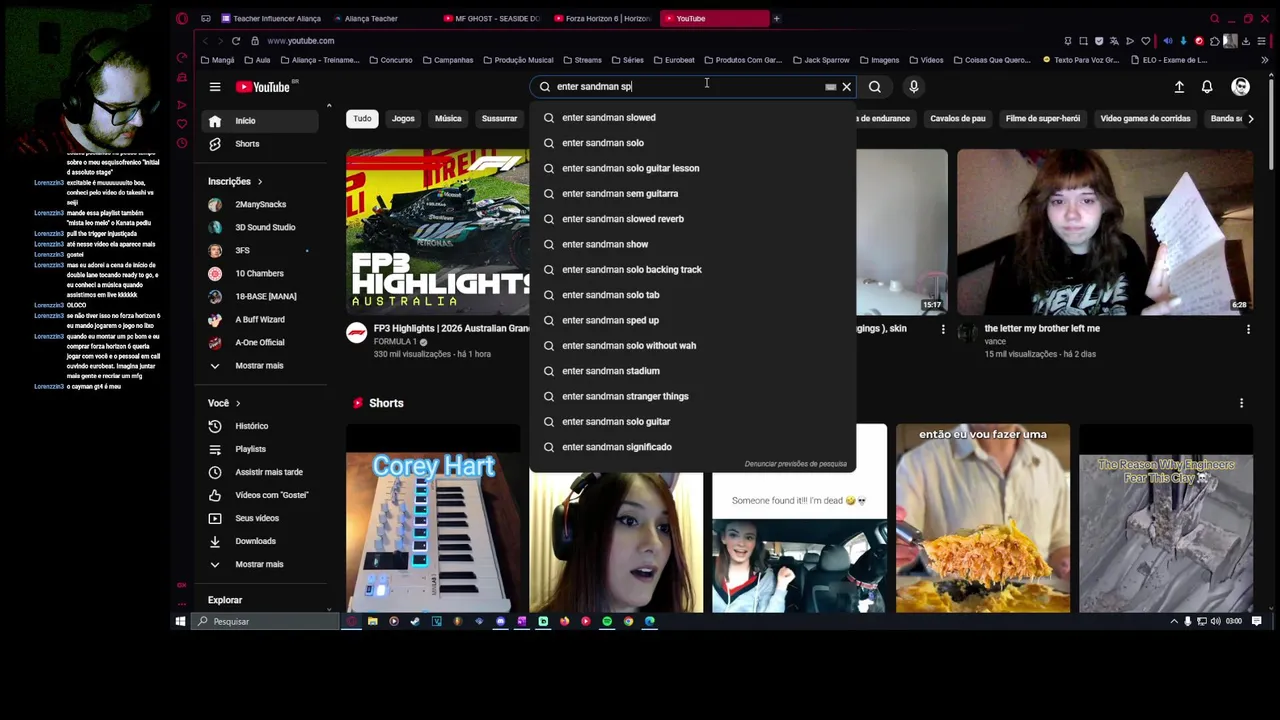Switch to Forza Horizon 6 browser tab
This screenshot has width=1280, height=720.
click(x=601, y=18)
